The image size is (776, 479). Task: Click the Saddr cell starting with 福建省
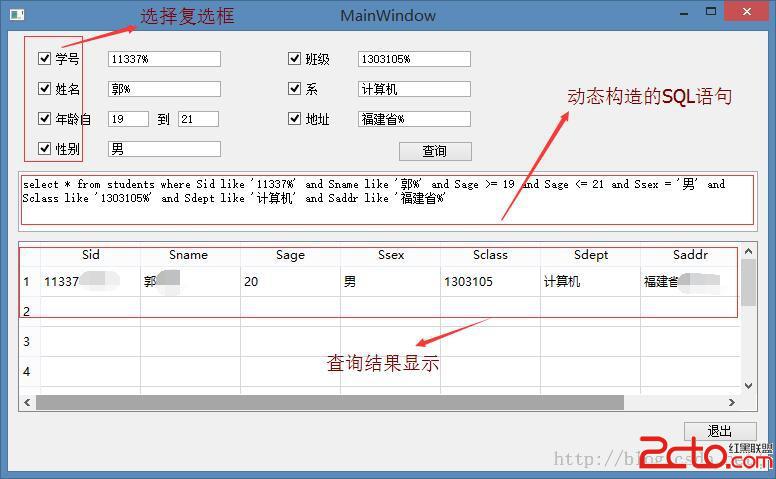tap(690, 282)
